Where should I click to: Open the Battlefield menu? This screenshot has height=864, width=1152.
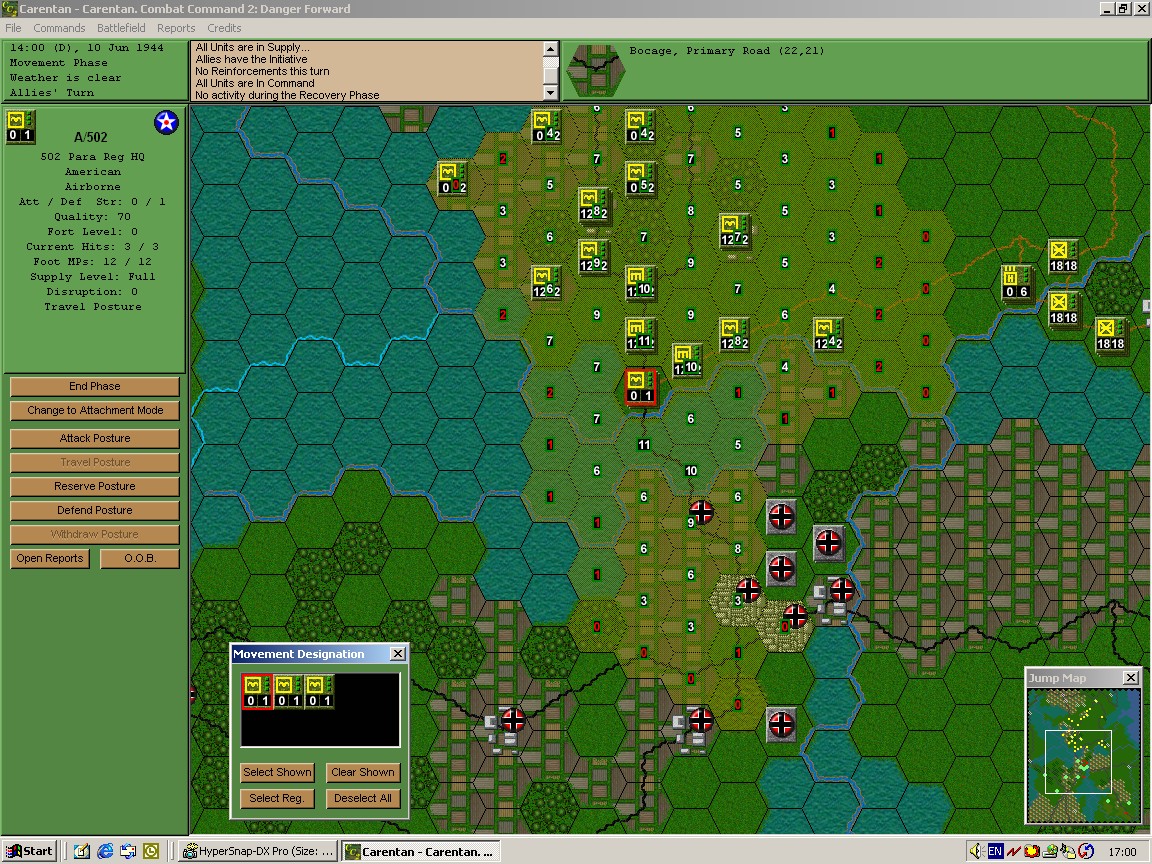pos(121,28)
